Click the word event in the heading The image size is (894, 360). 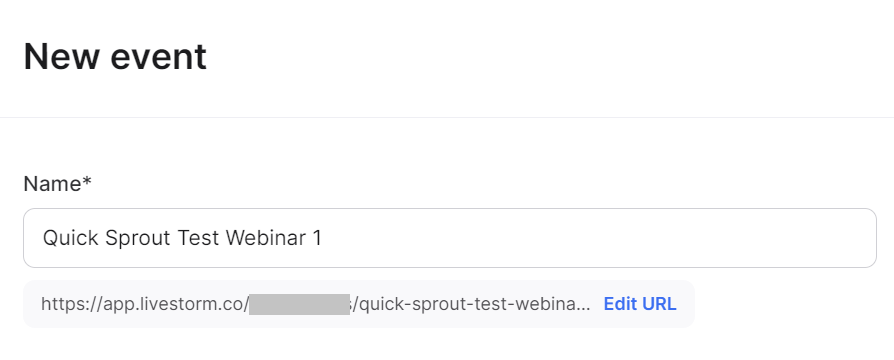coord(158,56)
